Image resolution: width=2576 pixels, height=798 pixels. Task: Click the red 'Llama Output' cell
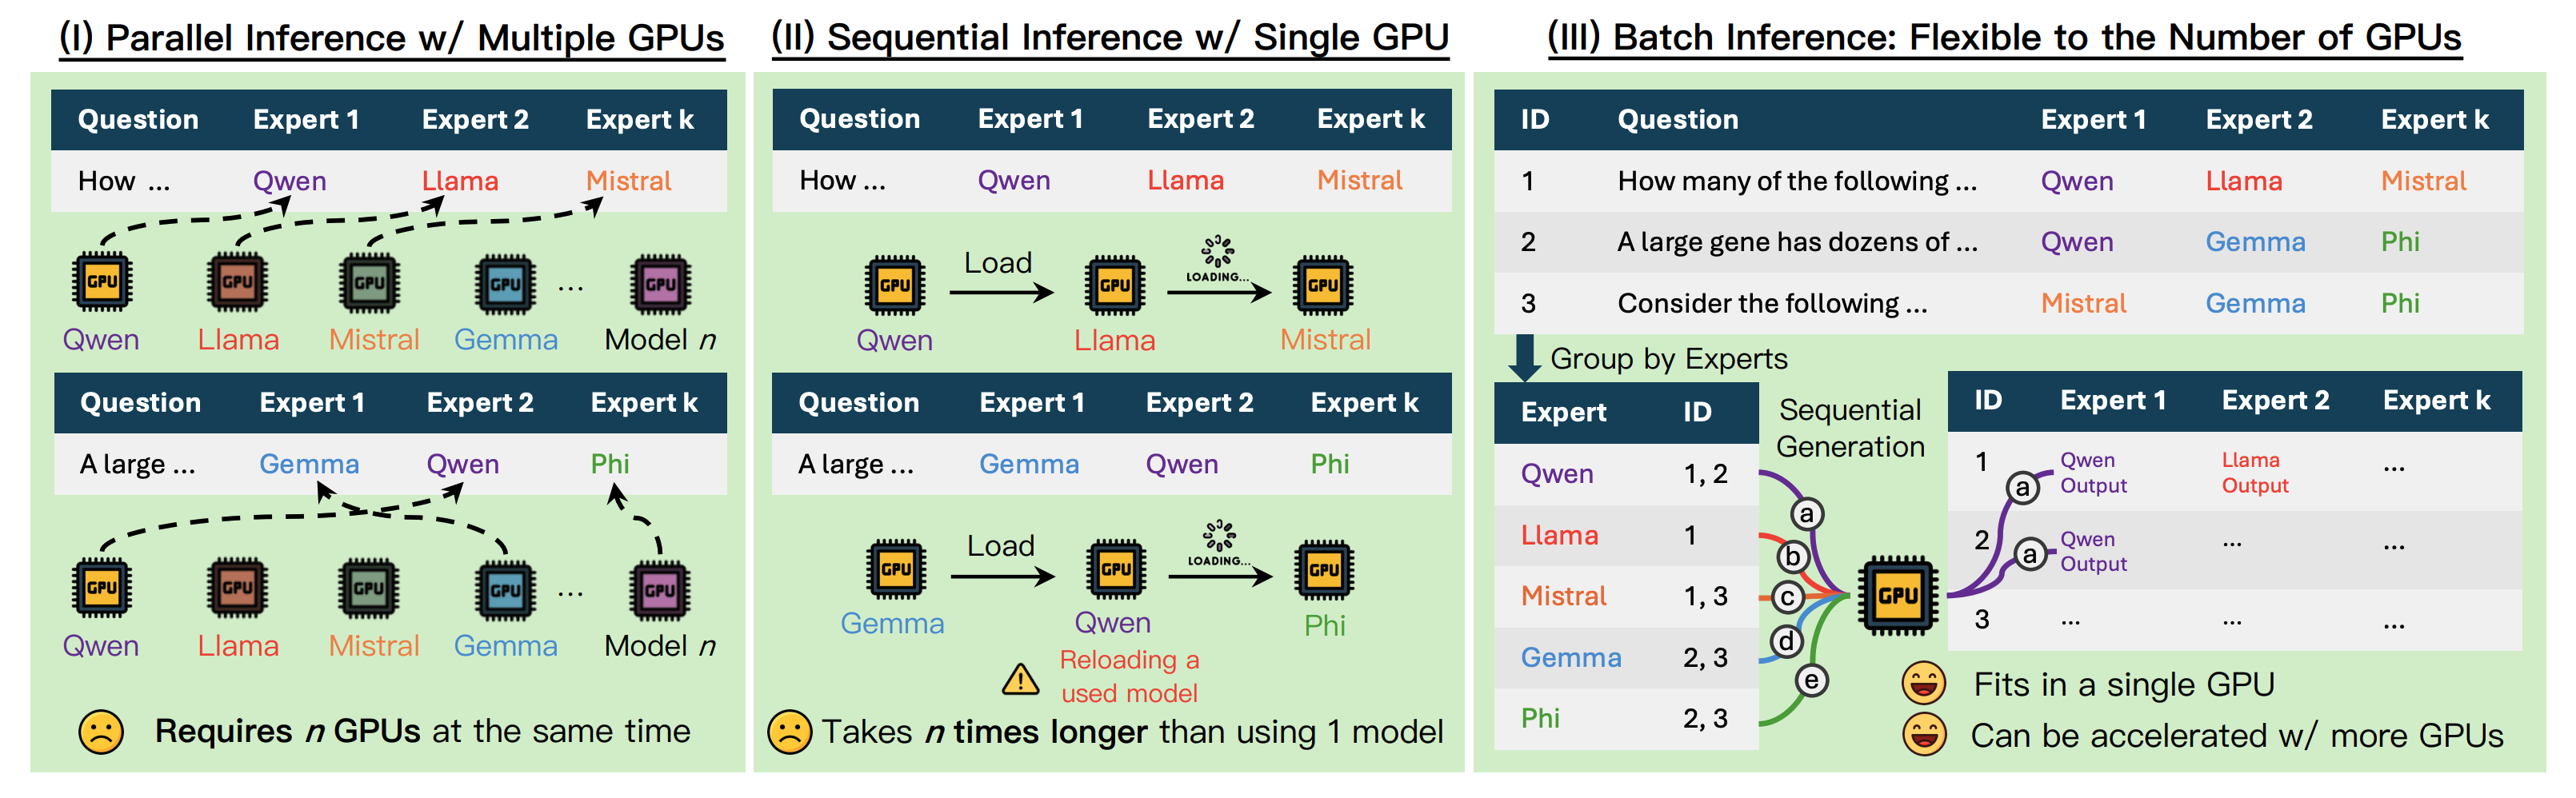[x=2255, y=473]
